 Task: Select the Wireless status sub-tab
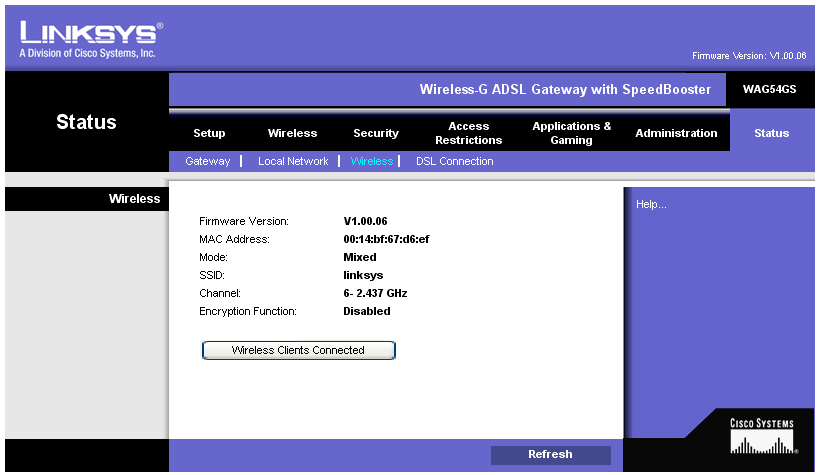point(371,161)
